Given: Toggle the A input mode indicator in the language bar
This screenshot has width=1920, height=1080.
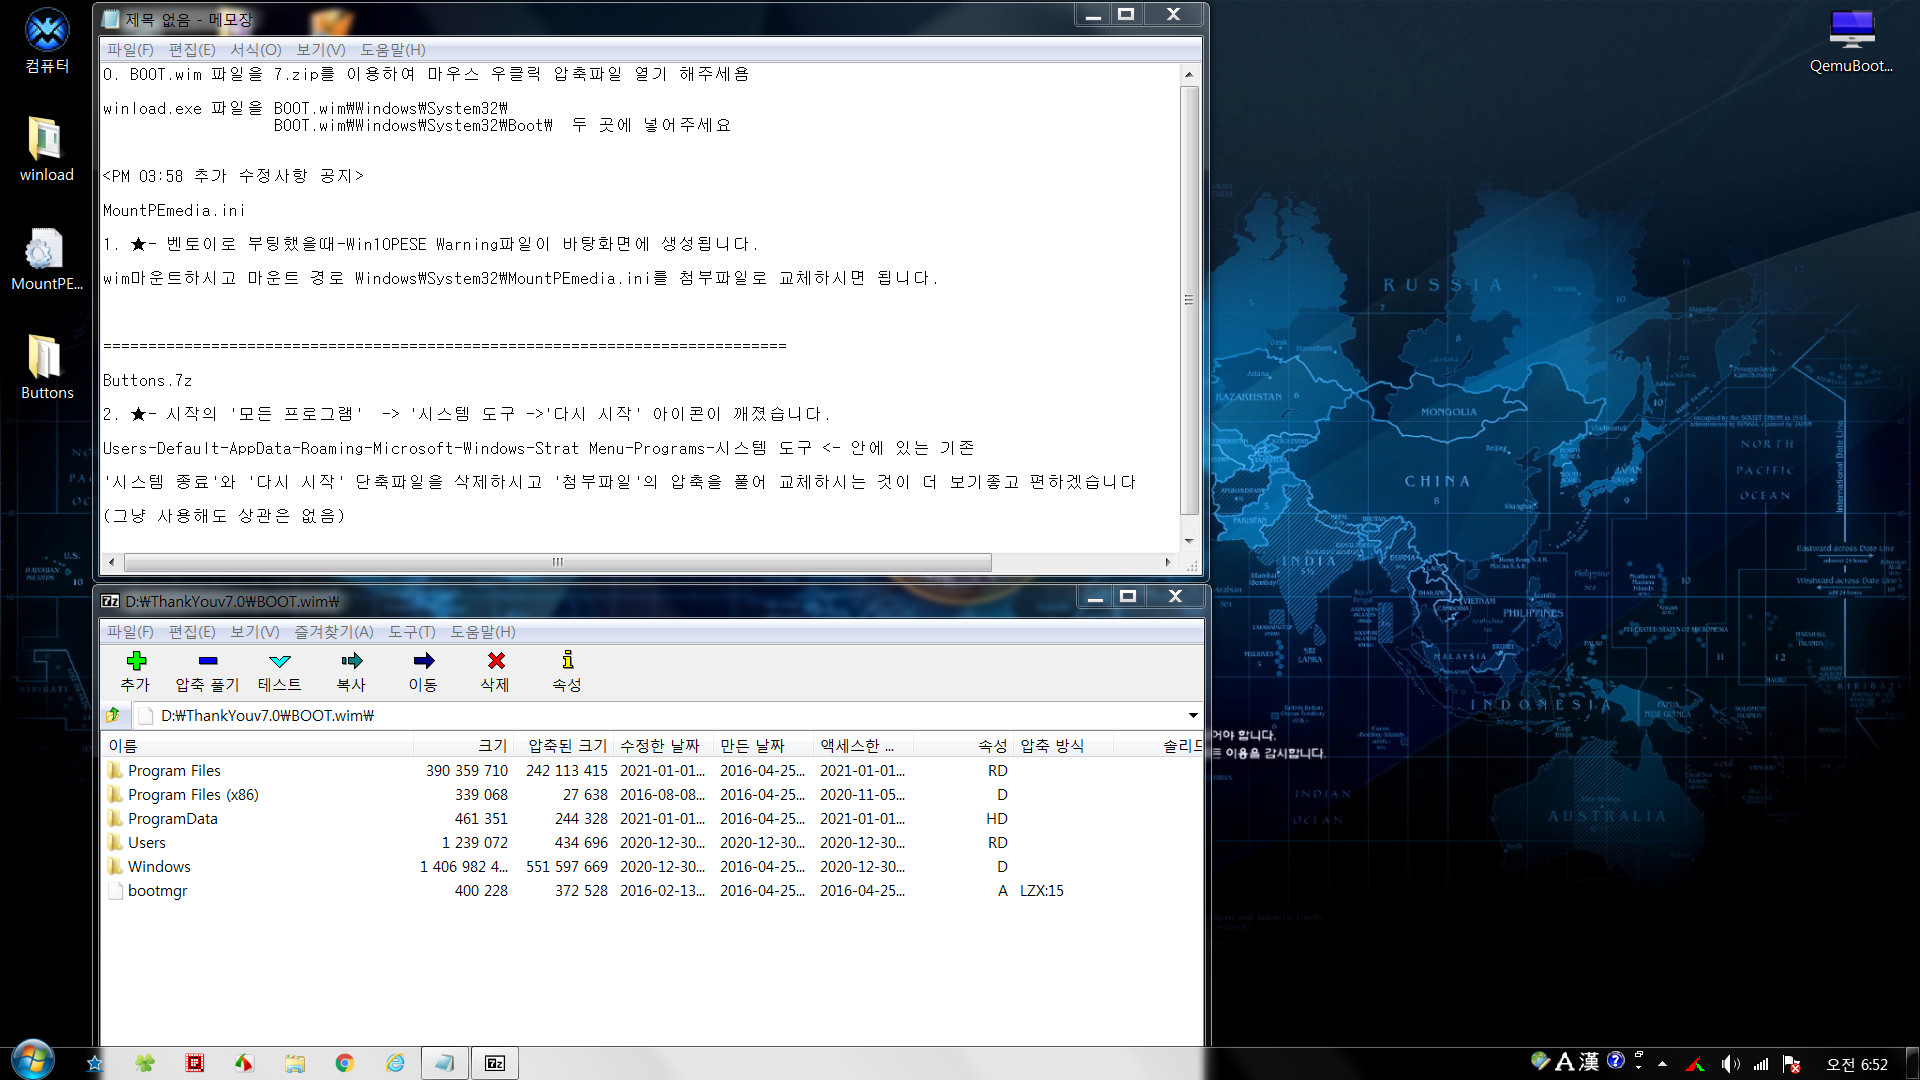Looking at the screenshot, I should tap(1565, 1062).
